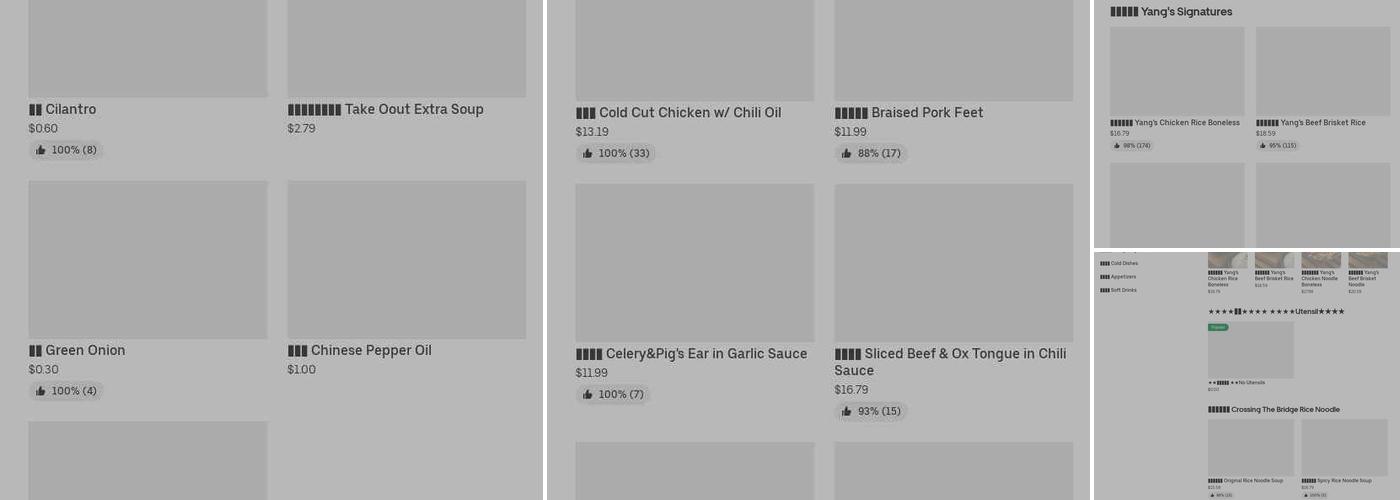Click thumbs-up icon under Celery&Pig's Ear
Image resolution: width=1400 pixels, height=500 pixels.
coord(588,395)
